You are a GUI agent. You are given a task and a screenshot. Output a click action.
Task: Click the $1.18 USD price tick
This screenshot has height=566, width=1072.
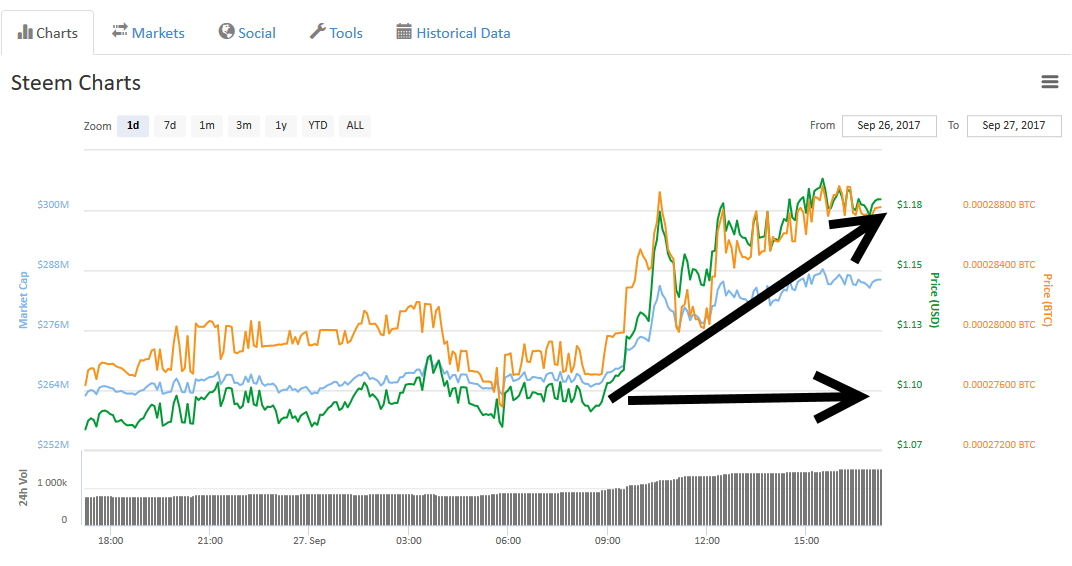(x=909, y=204)
